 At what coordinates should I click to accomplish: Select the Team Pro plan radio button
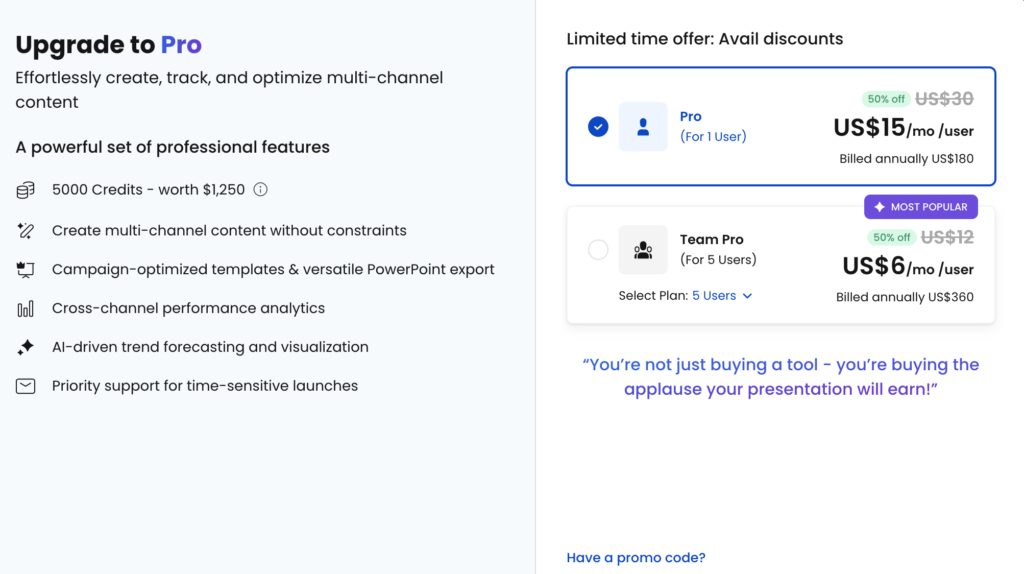598,250
